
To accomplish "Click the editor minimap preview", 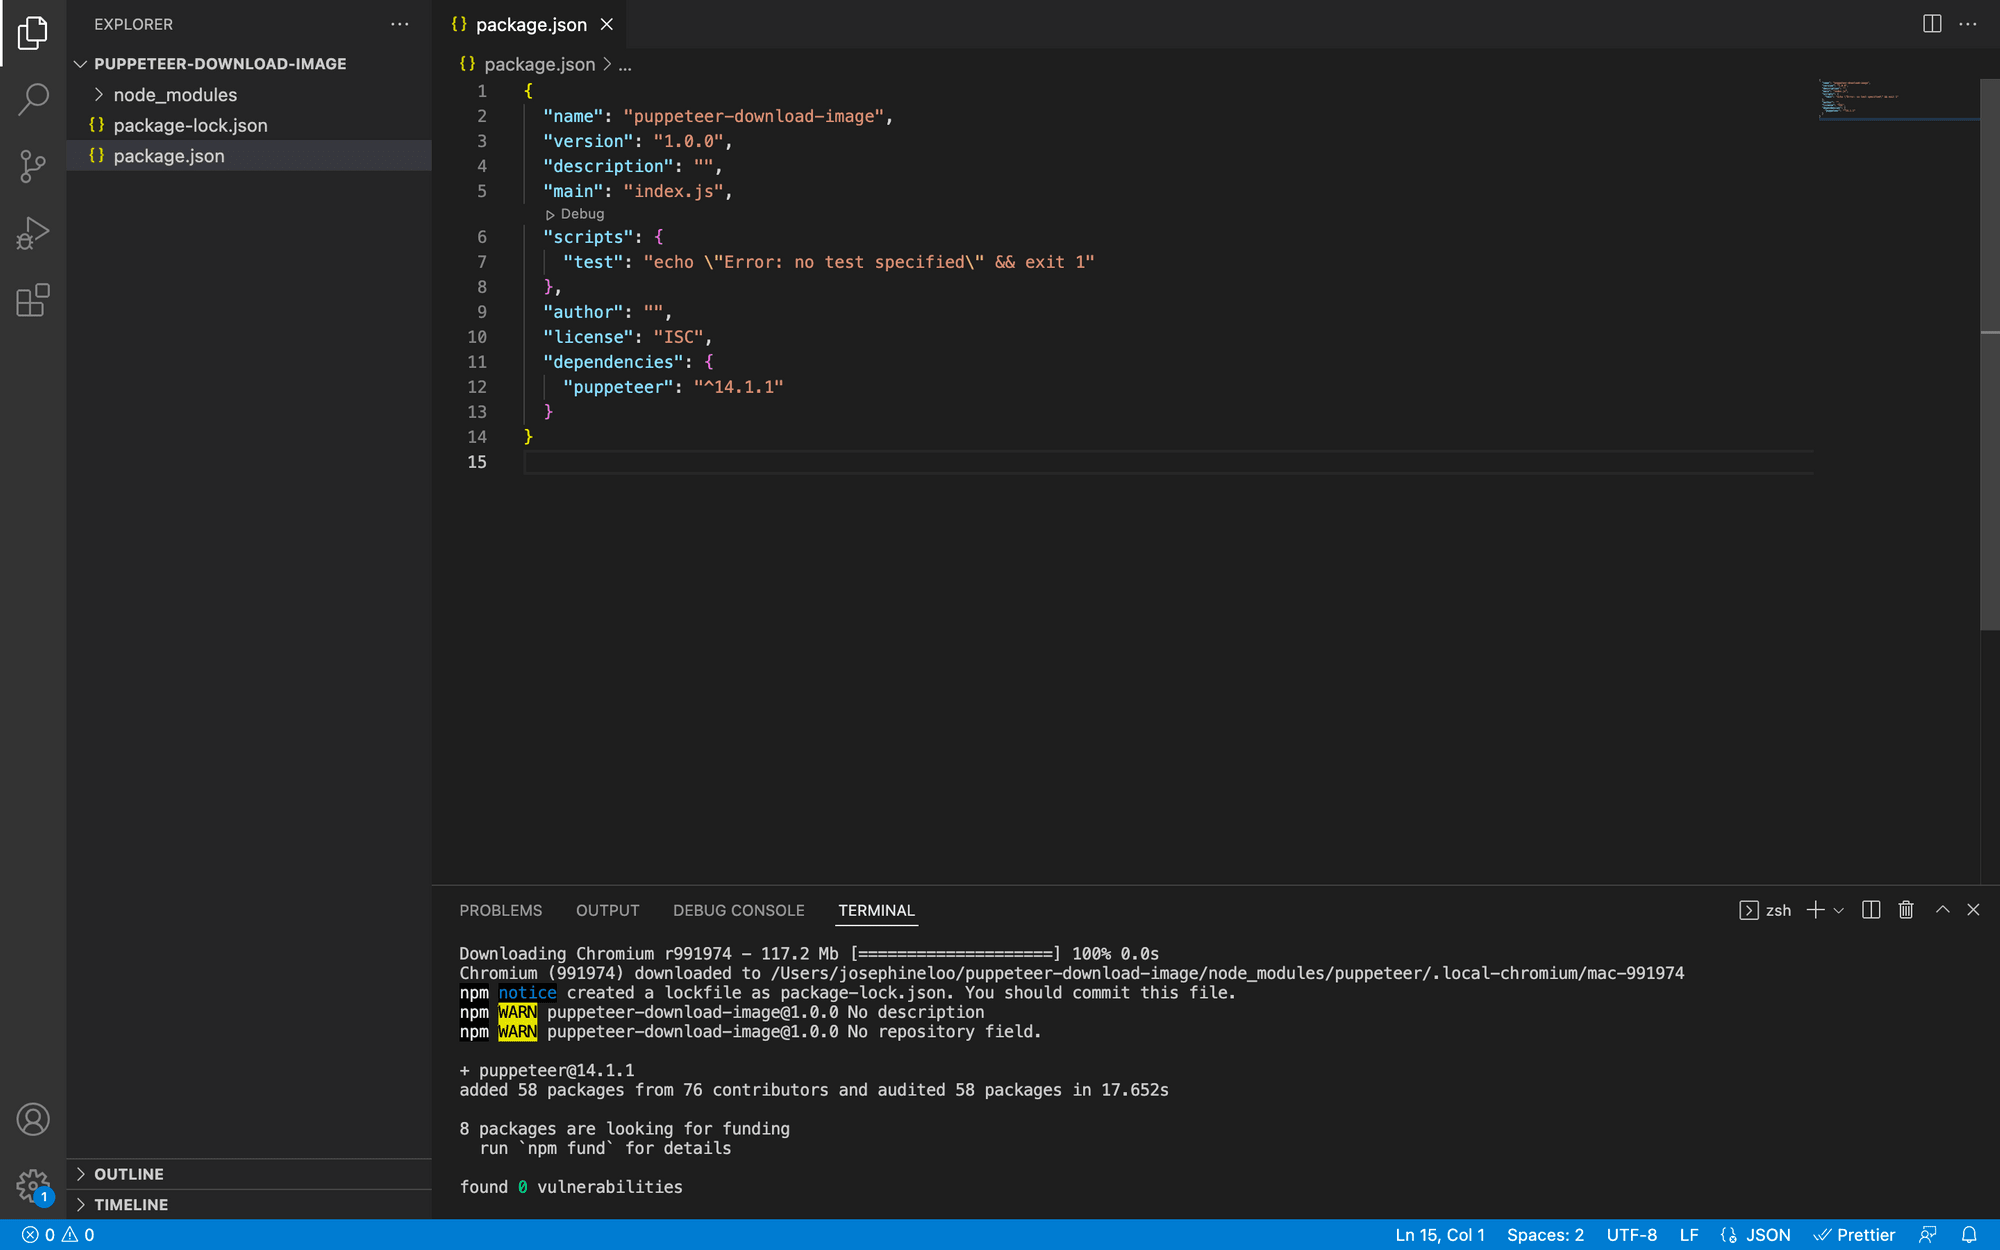I will pyautogui.click(x=1897, y=99).
